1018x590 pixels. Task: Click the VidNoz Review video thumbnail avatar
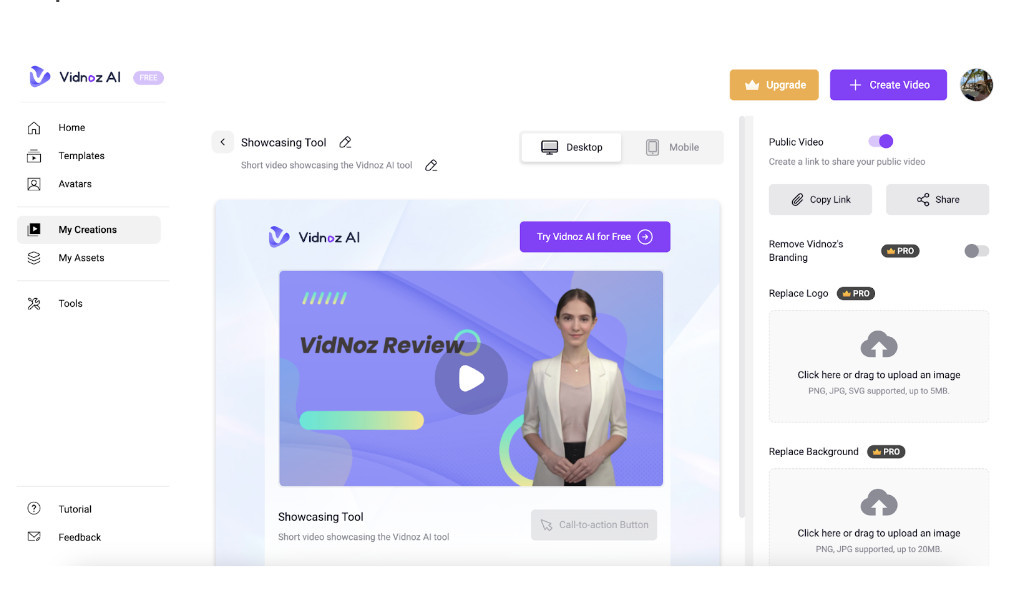[x=576, y=386]
